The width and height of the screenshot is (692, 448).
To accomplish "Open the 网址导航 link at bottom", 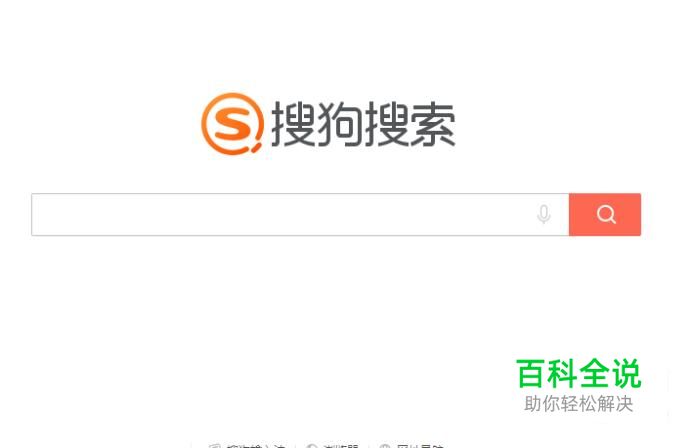I will point(419,446).
